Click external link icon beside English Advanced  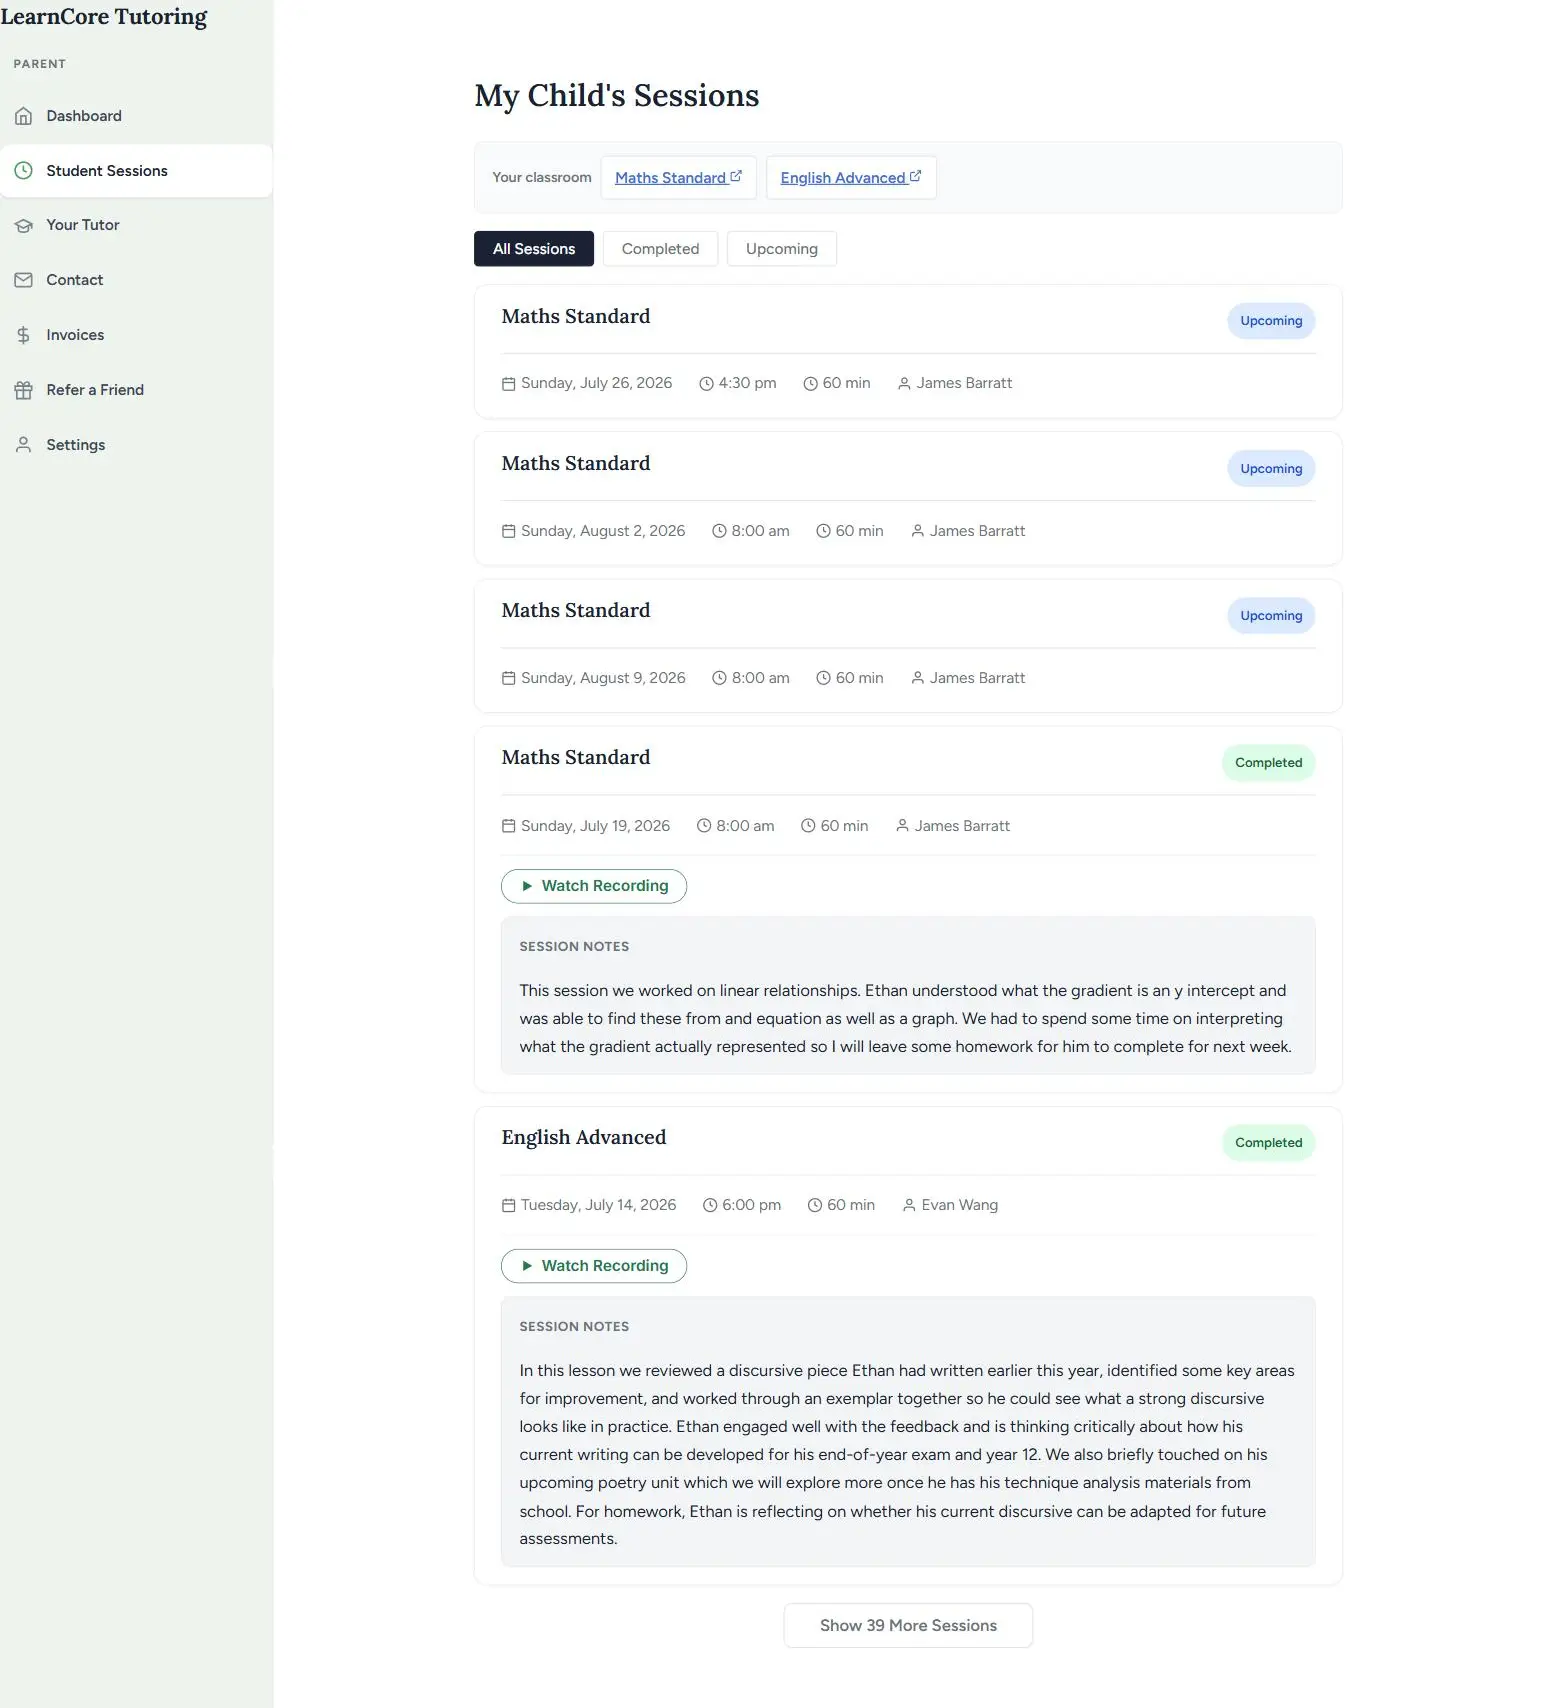click(x=915, y=176)
